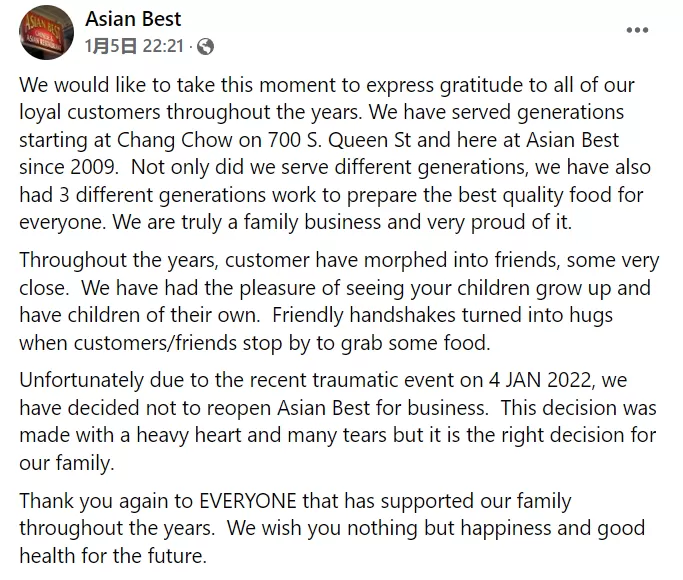Visit the Asian Best page name link
The height and width of the screenshot is (580, 683).
(133, 19)
